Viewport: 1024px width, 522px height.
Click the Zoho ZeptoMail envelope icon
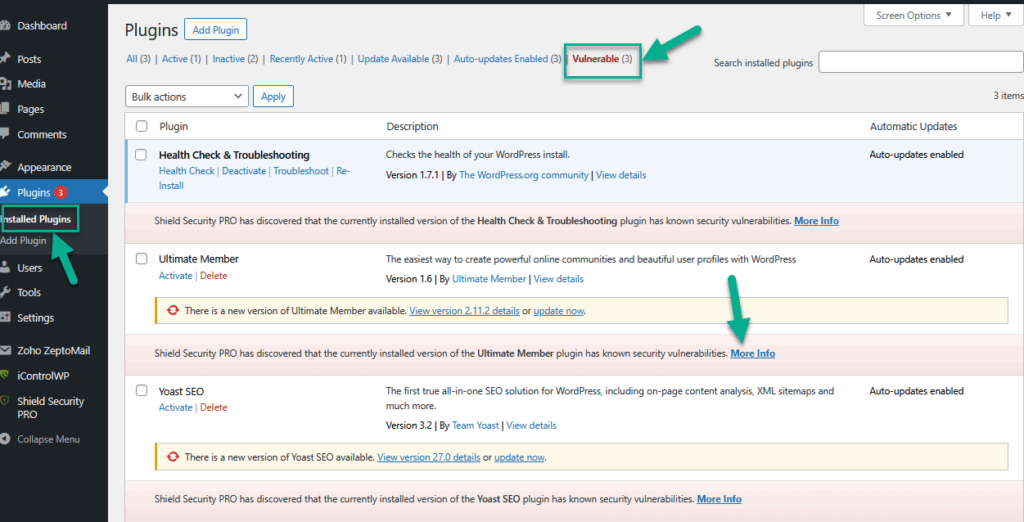click(x=5, y=350)
